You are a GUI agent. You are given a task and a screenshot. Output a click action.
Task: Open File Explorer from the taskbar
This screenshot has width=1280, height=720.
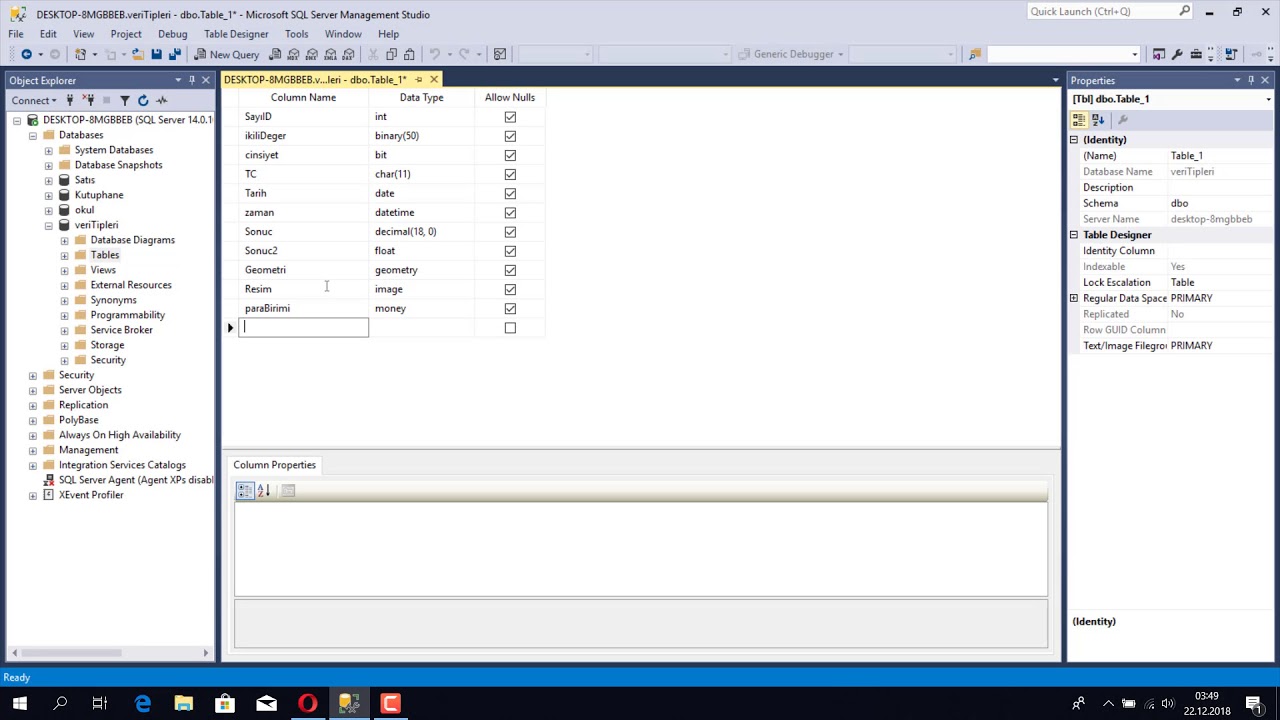(x=184, y=704)
